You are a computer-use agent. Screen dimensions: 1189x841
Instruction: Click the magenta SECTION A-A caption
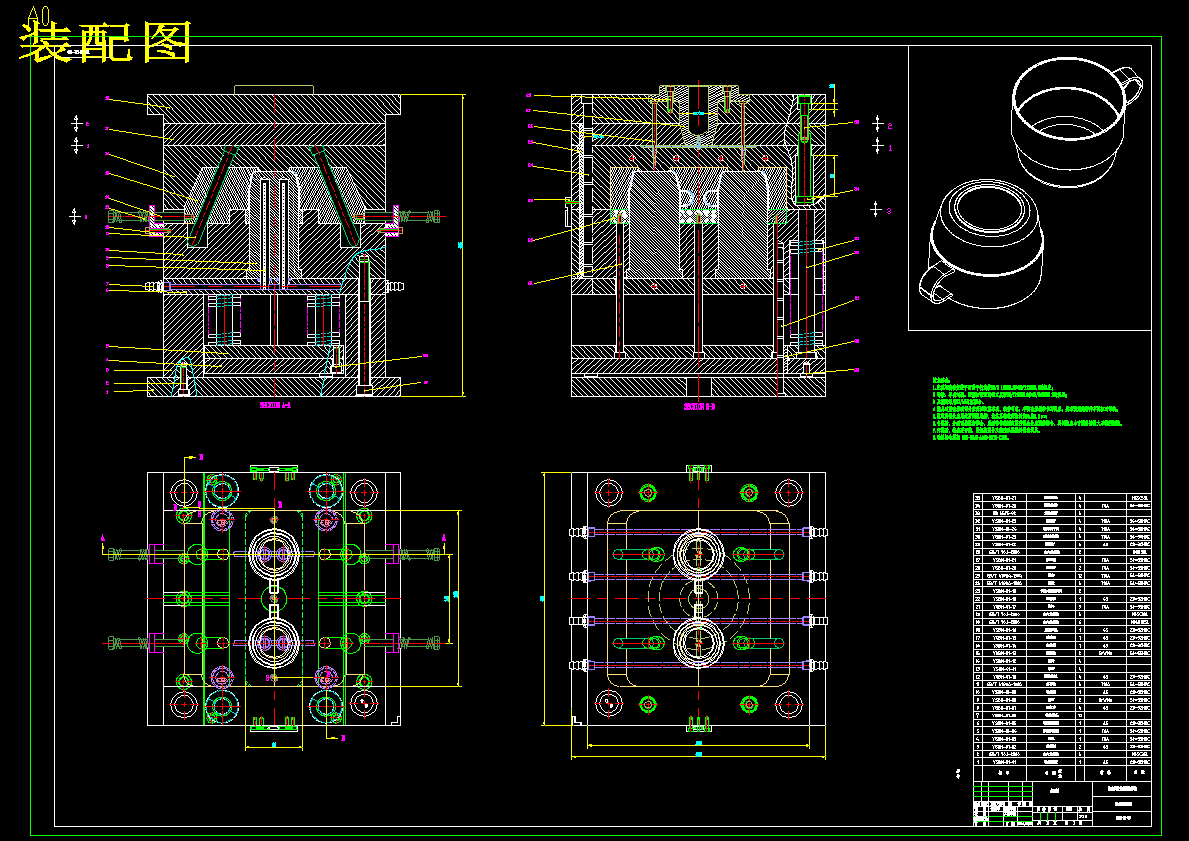[275, 406]
